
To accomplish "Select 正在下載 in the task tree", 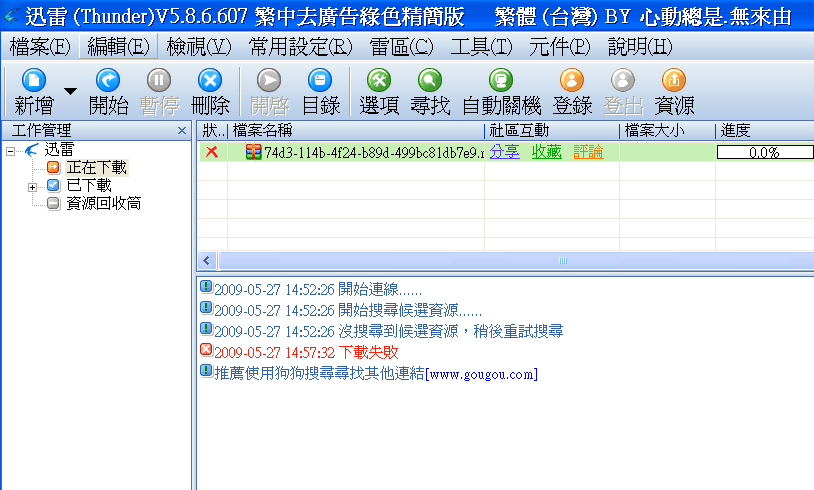I will coord(97,168).
